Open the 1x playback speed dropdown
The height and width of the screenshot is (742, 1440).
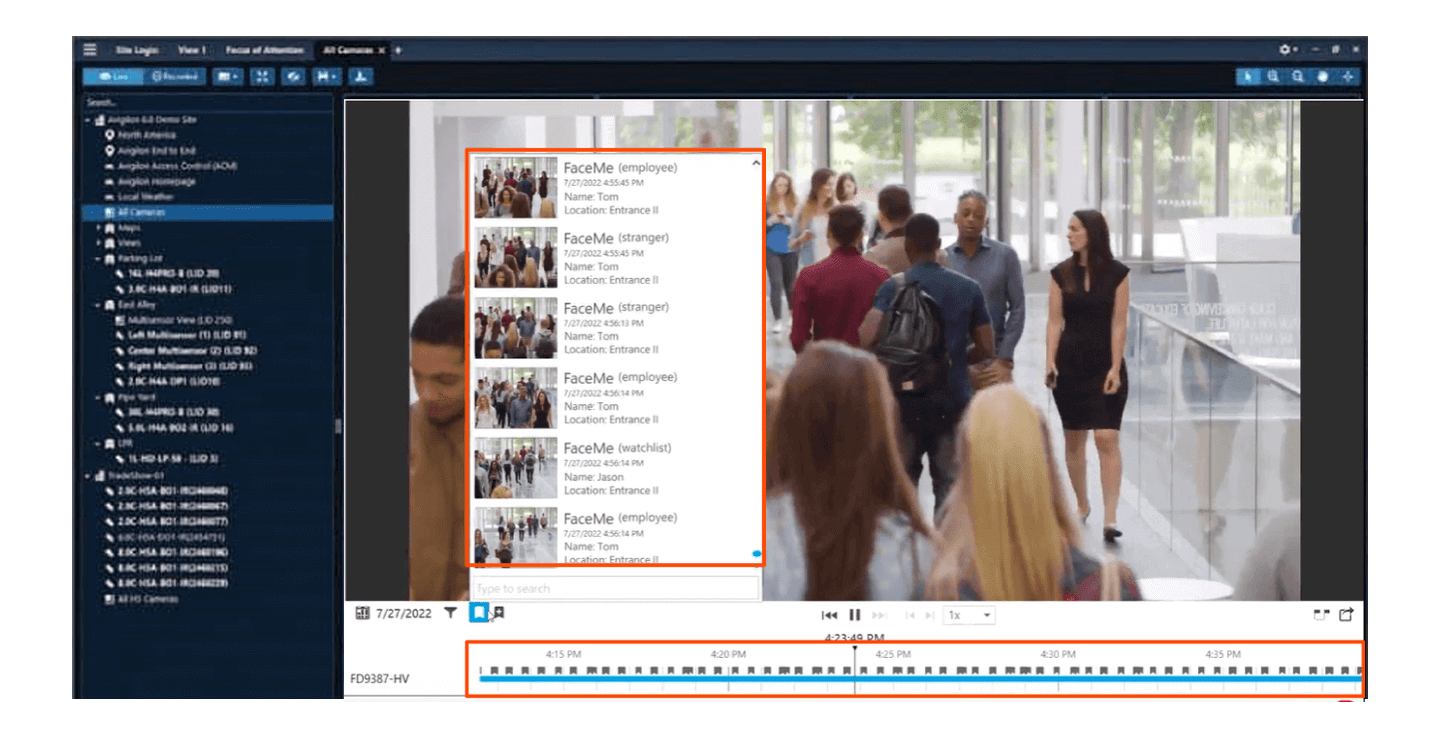tap(969, 615)
